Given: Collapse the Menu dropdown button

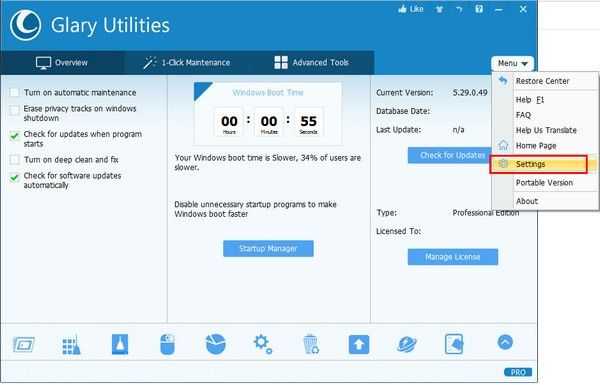Looking at the screenshot, I should [x=512, y=63].
